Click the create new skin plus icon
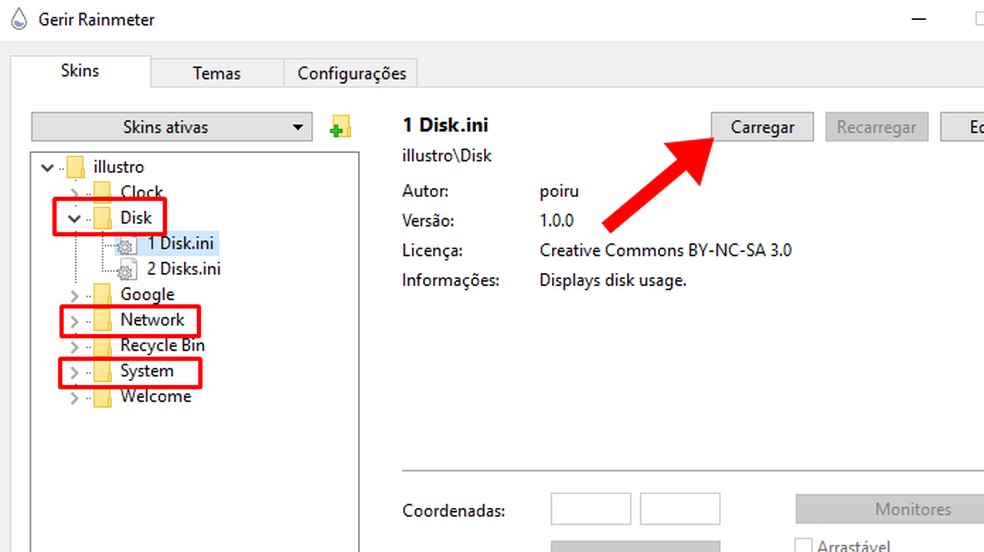Screen dimensions: 984x552 pyautogui.click(x=340, y=127)
